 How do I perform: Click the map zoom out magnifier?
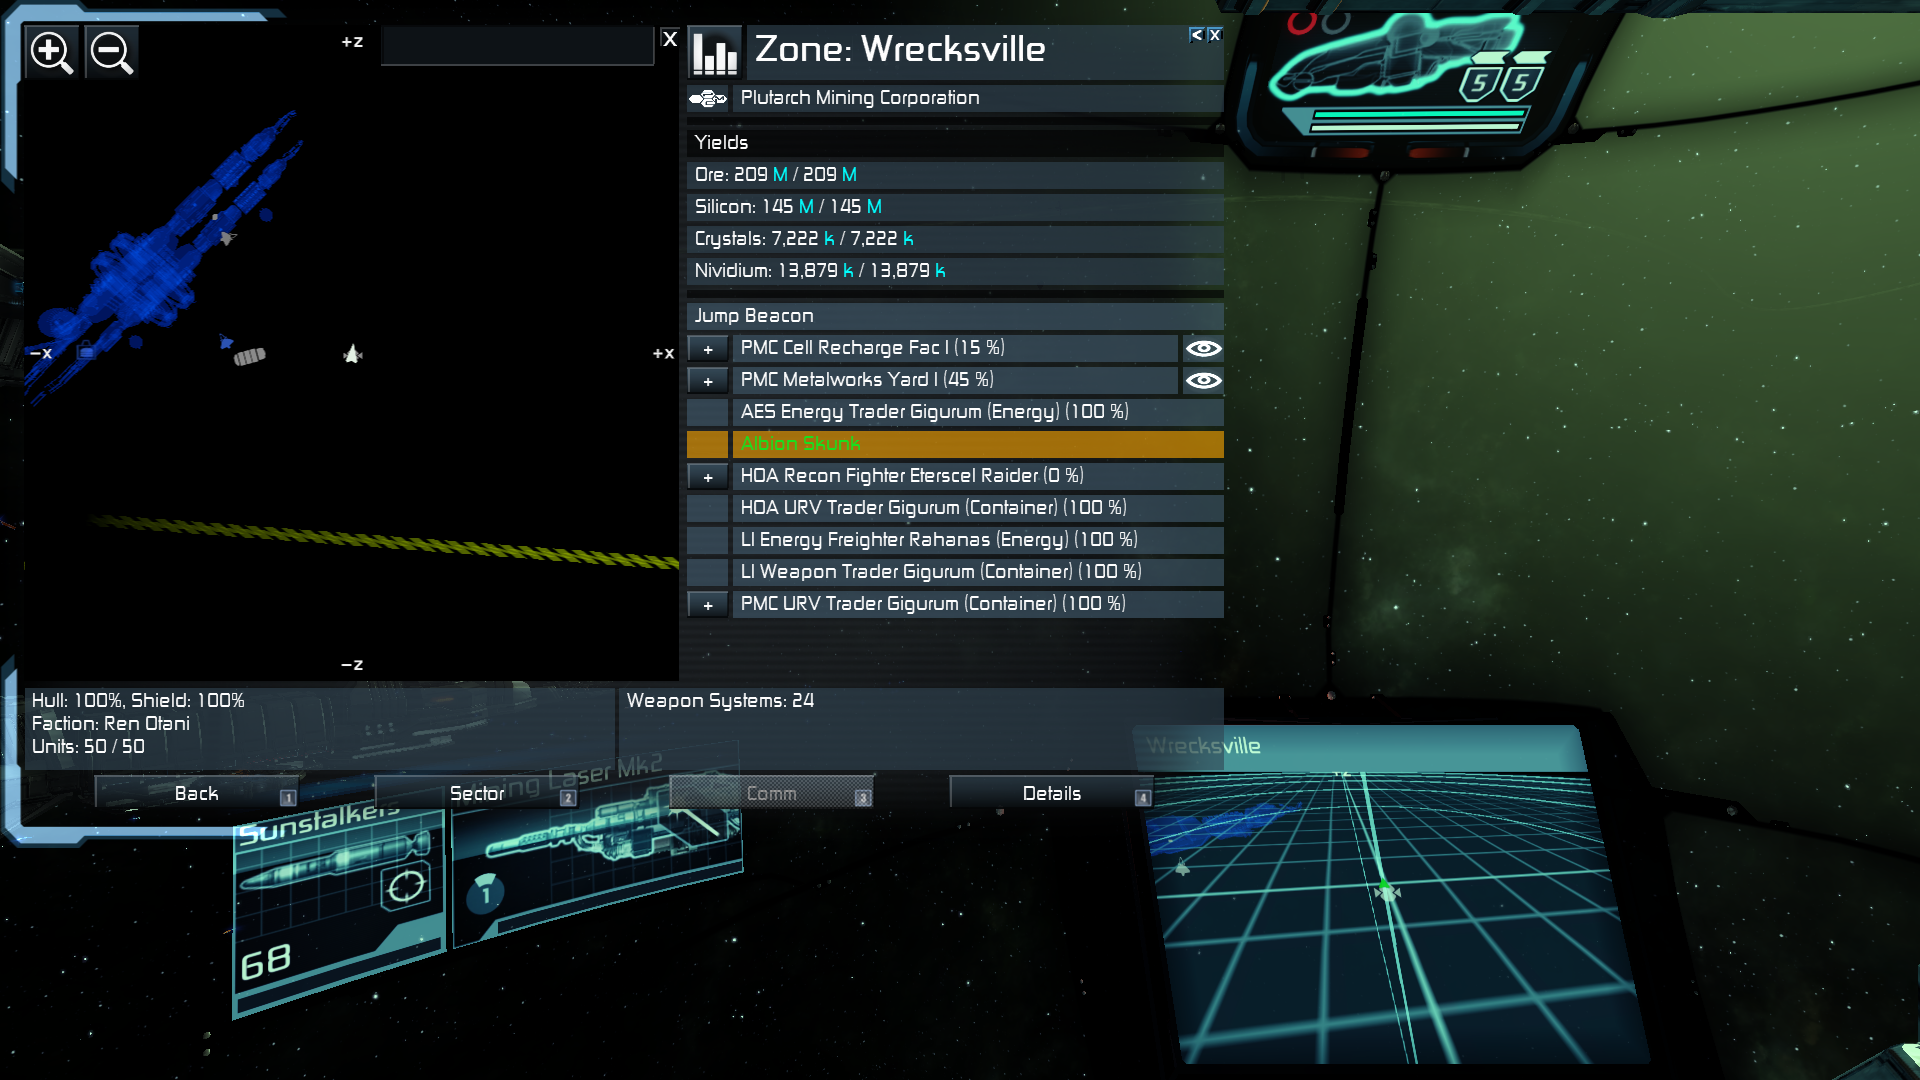tap(111, 52)
